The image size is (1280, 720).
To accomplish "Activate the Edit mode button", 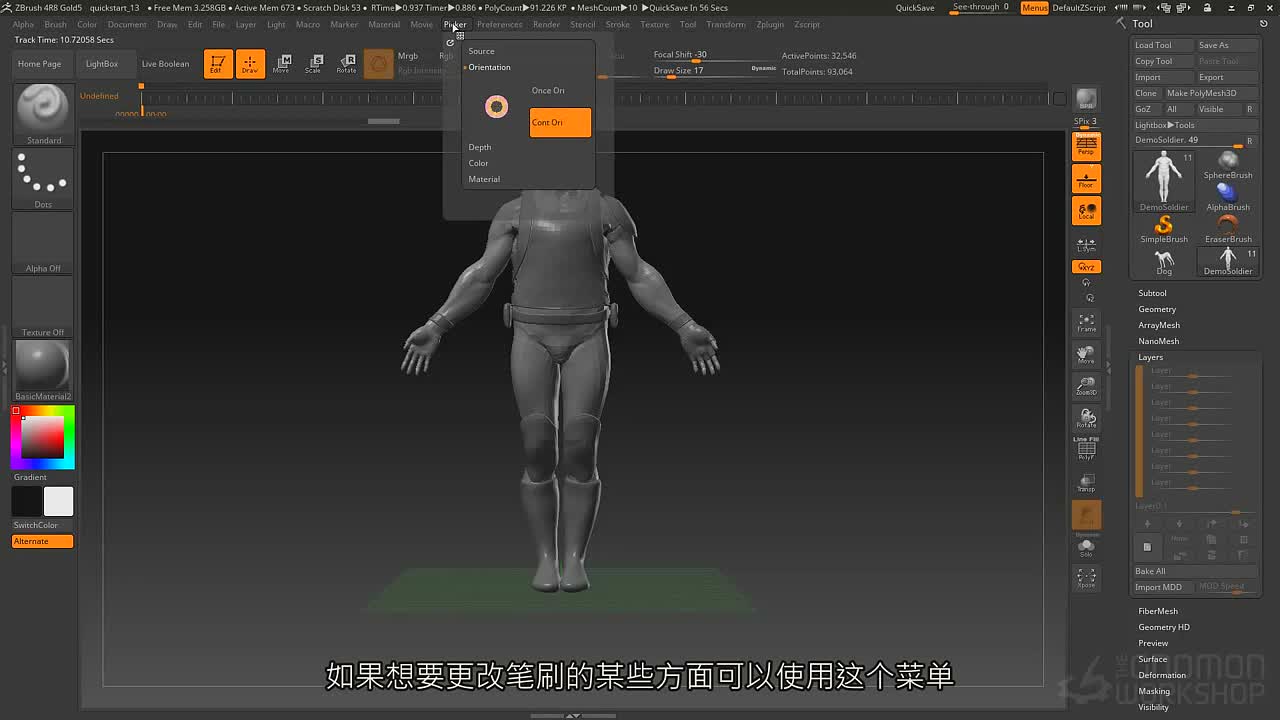I will click(x=218, y=64).
